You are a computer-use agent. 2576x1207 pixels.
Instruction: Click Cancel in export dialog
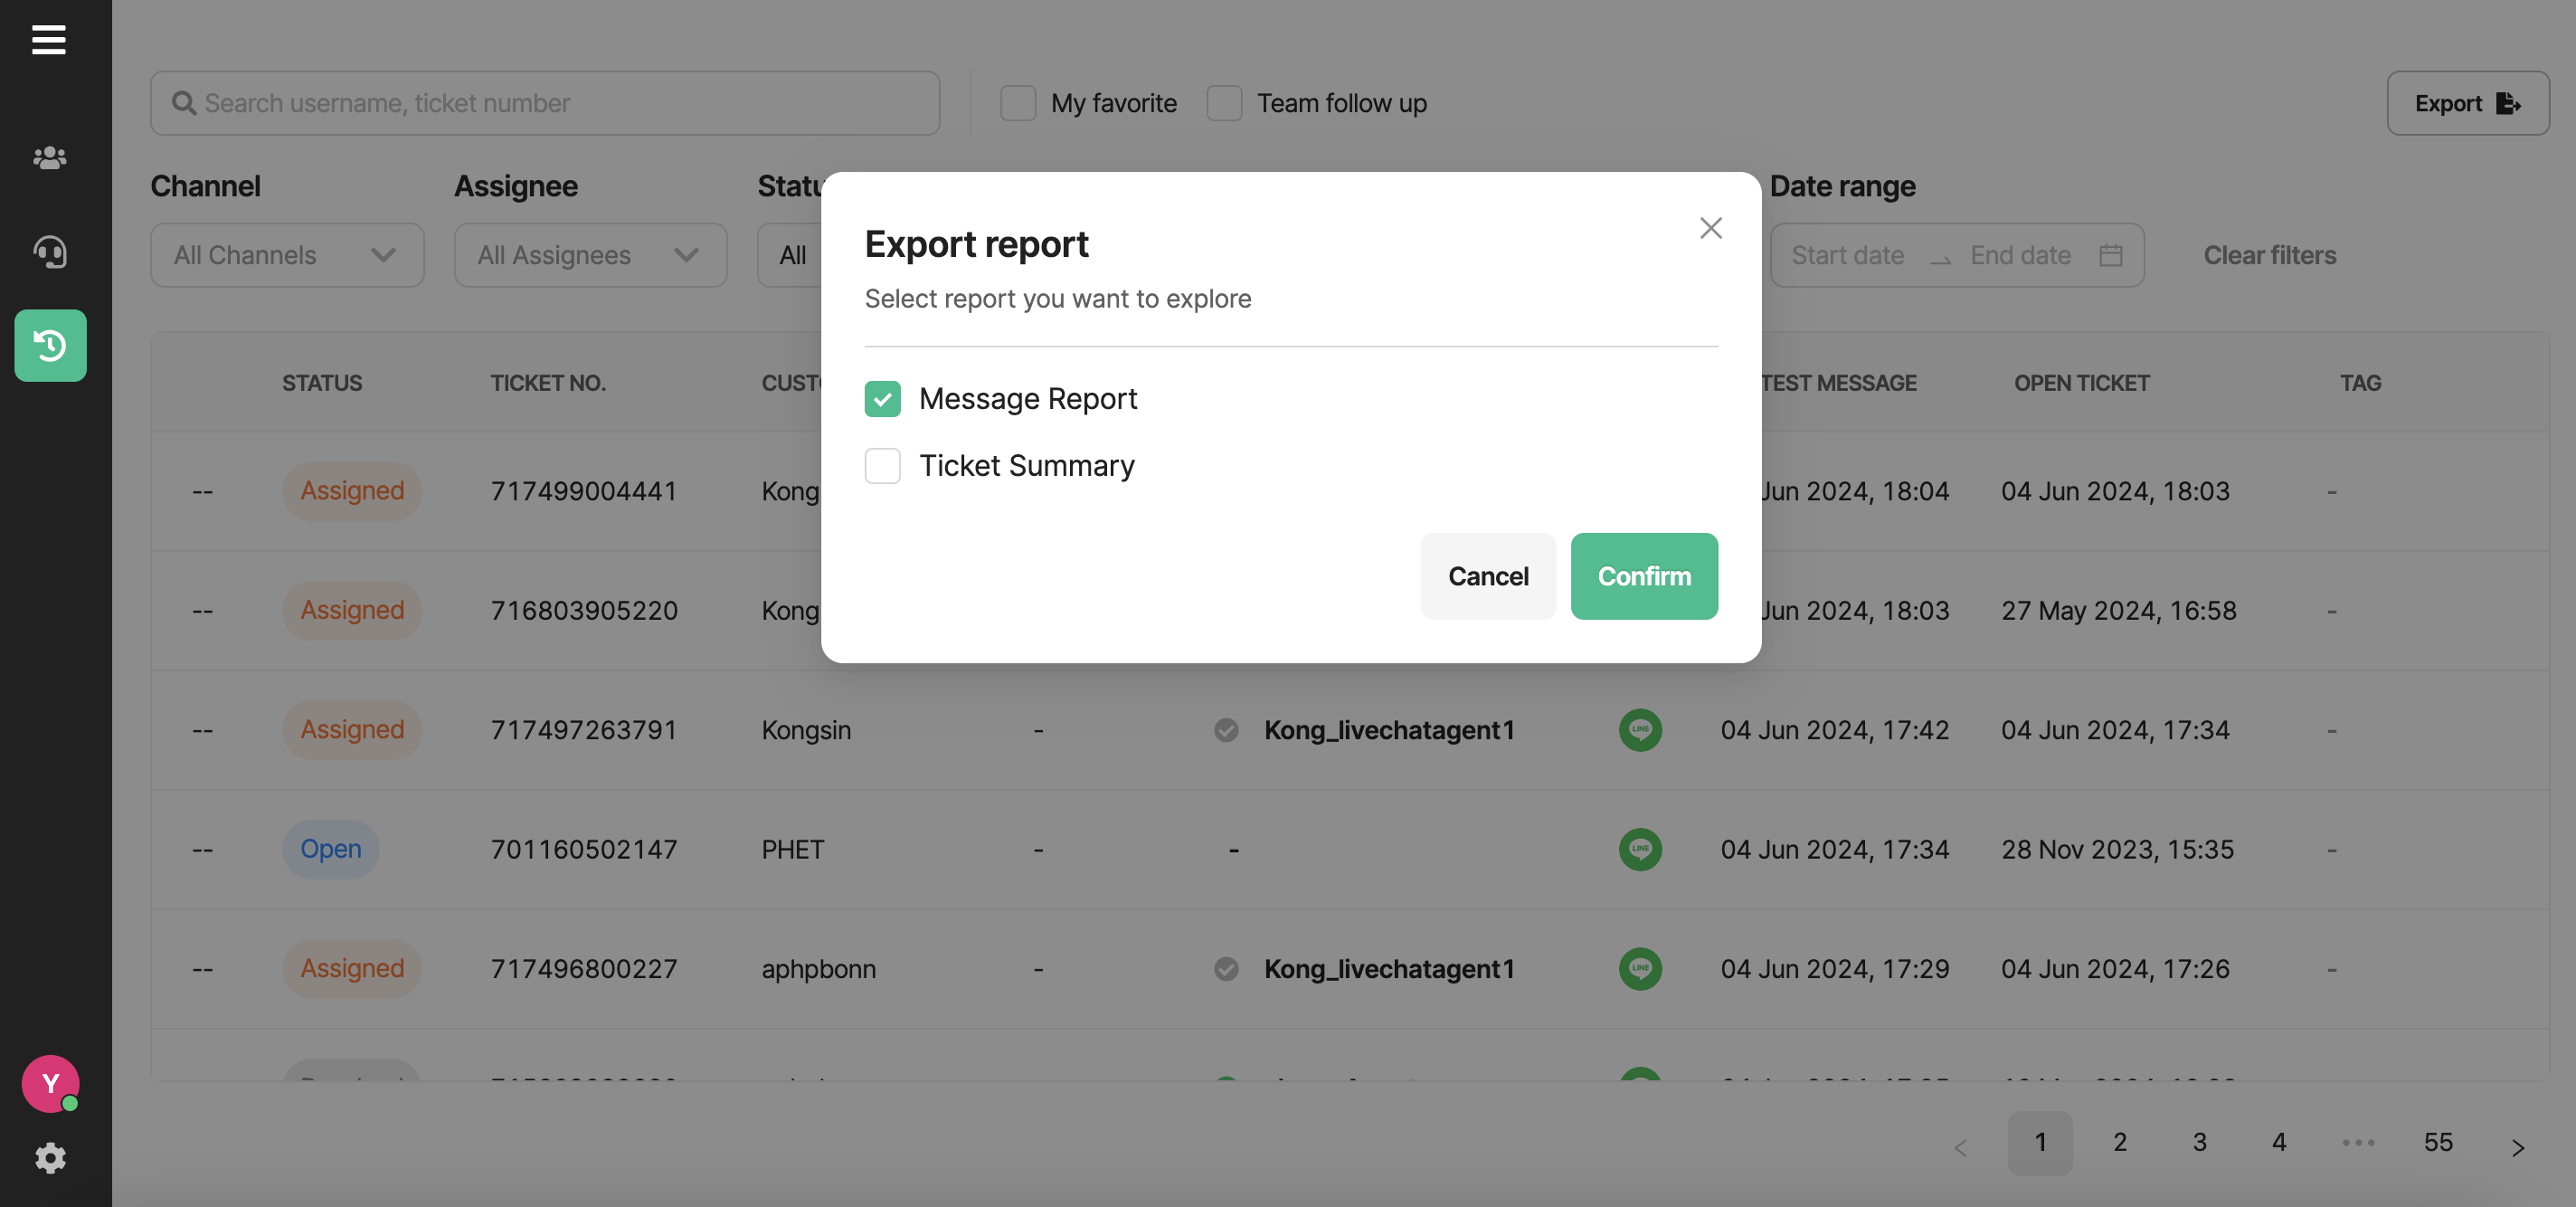click(x=1487, y=576)
